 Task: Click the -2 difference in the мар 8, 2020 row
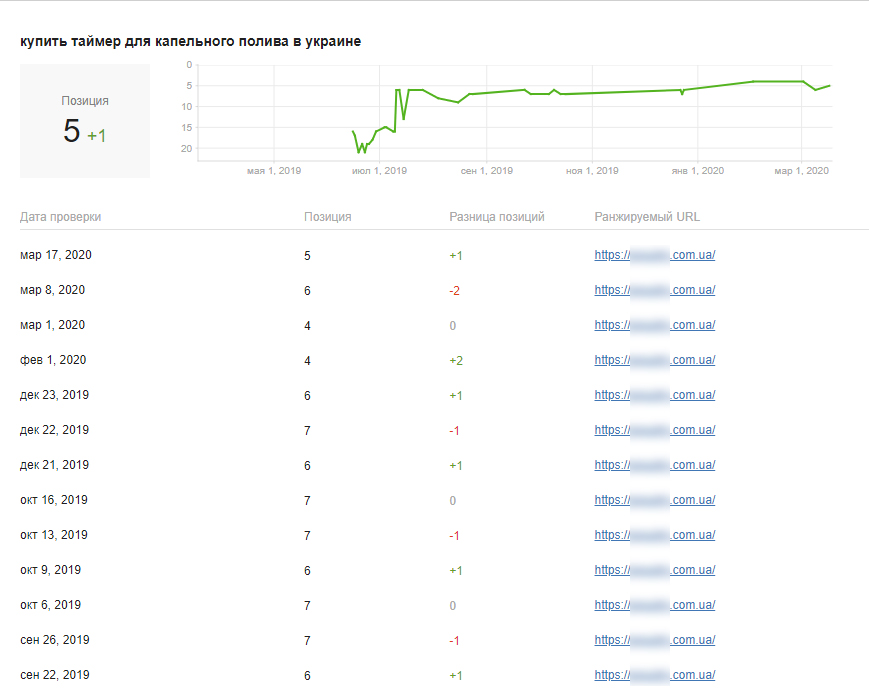point(454,290)
